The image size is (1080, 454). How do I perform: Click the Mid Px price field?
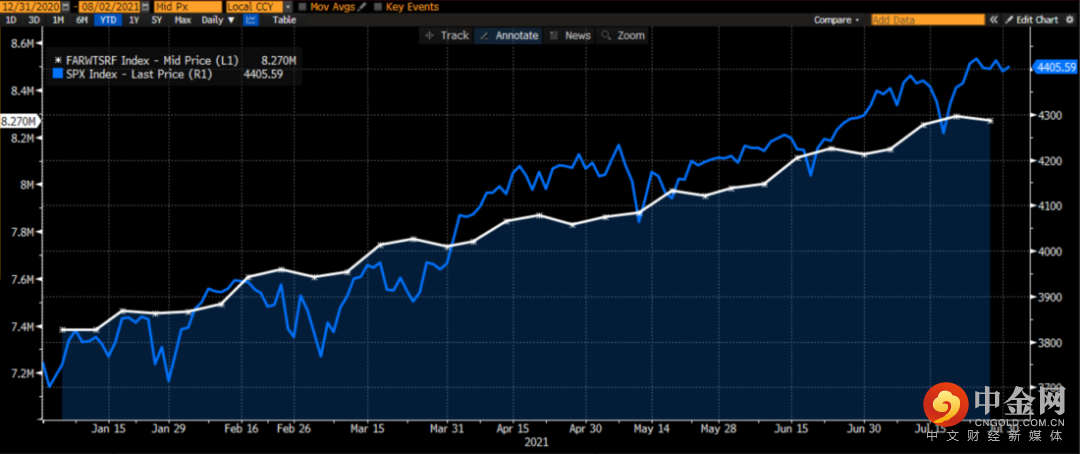click(188, 7)
